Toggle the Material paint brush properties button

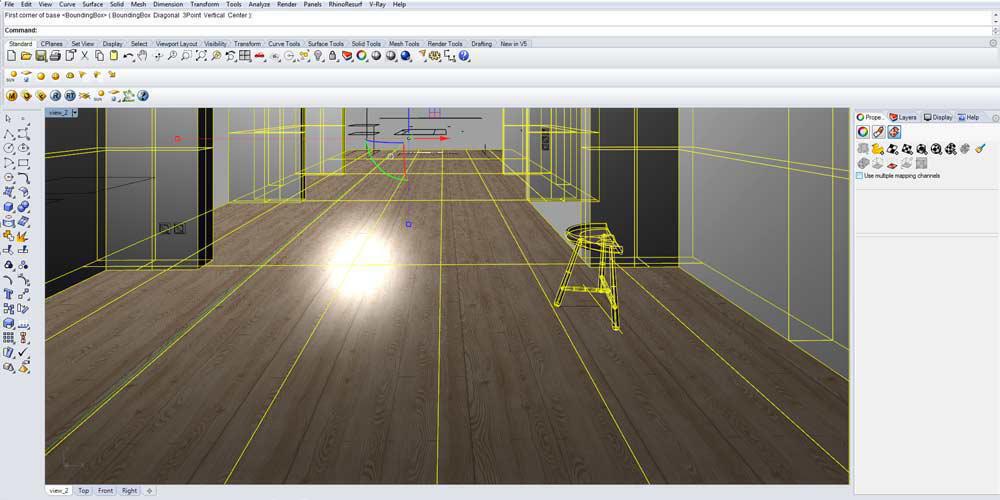click(878, 132)
